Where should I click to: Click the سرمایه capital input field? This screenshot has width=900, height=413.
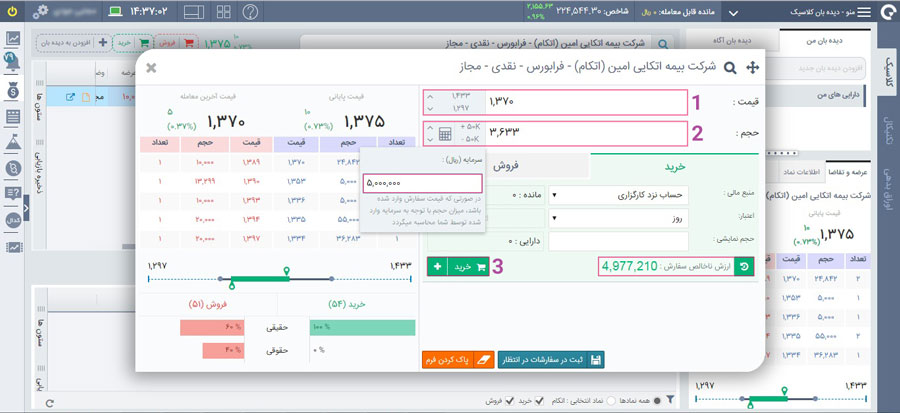click(x=422, y=184)
